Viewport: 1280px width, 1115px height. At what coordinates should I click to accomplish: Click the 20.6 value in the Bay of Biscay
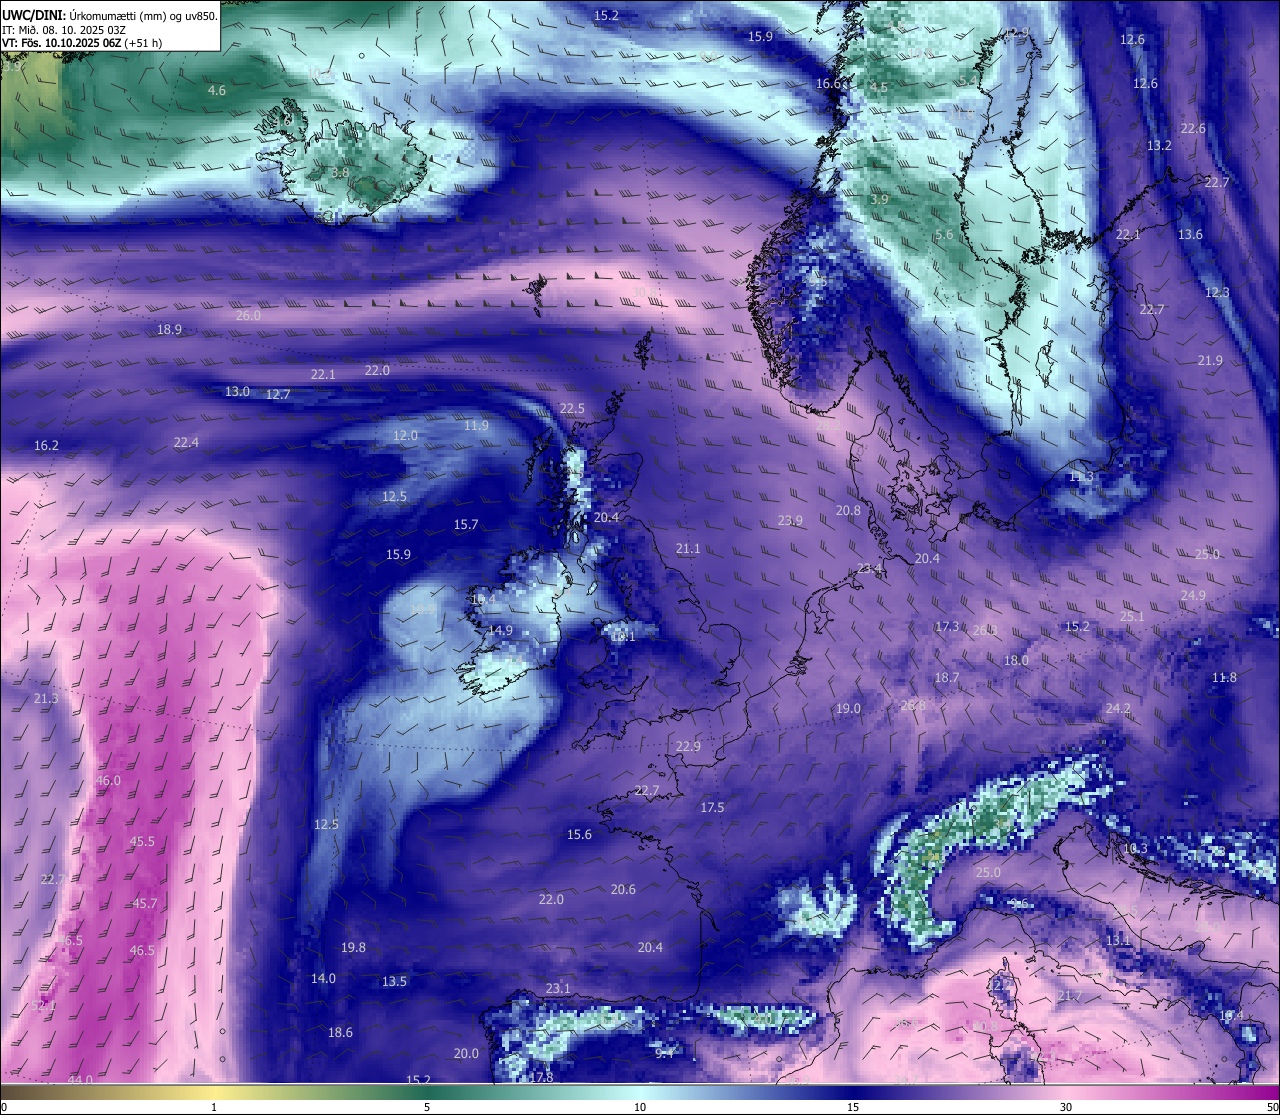click(623, 889)
